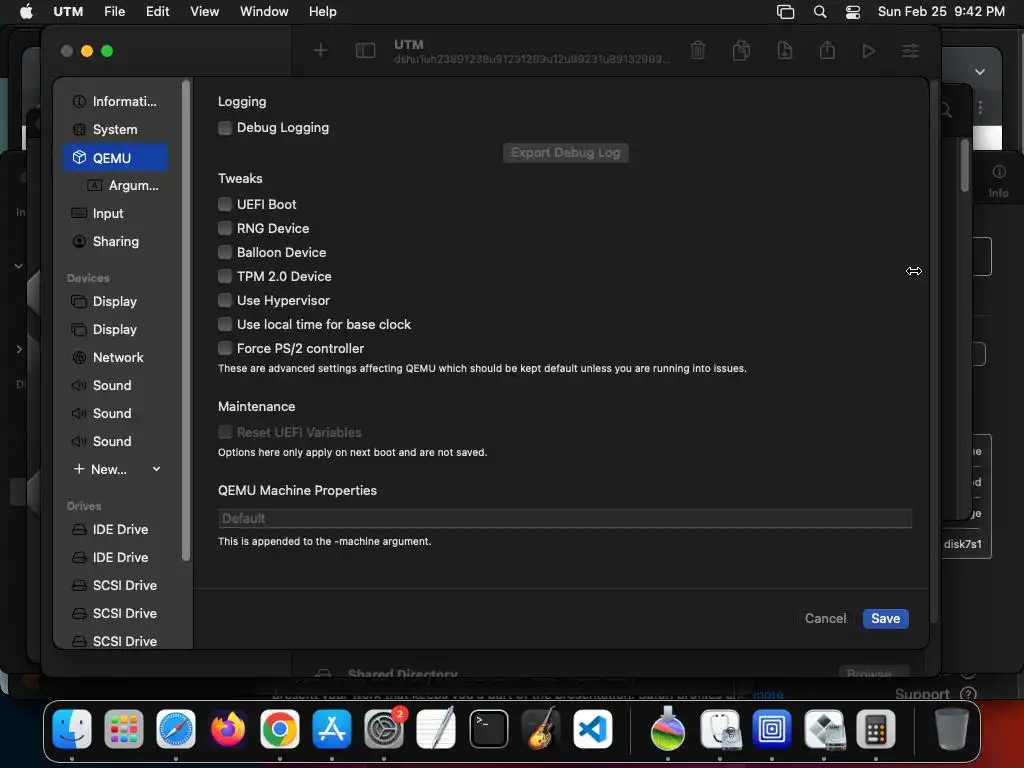Image resolution: width=1024 pixels, height=768 pixels.
Task: Open the UTM menu
Action: pyautogui.click(x=68, y=12)
